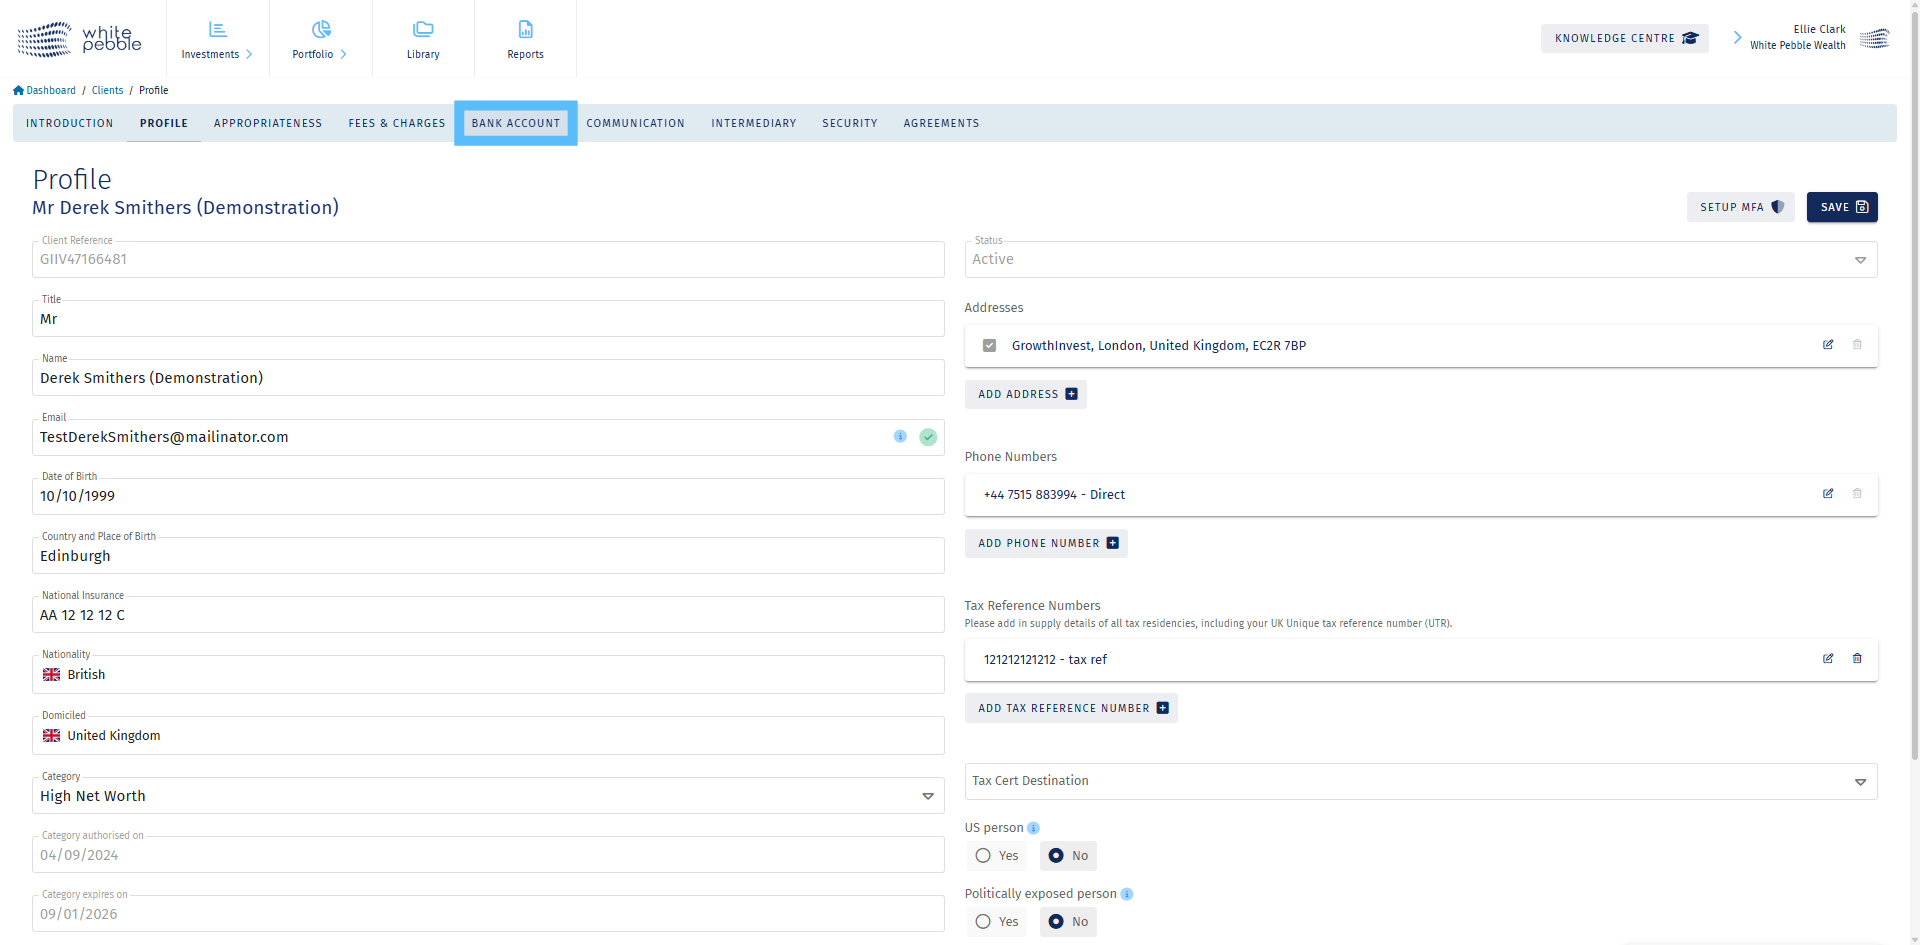
Task: Edit the +44 7515 883994 phone number
Action: (x=1828, y=494)
